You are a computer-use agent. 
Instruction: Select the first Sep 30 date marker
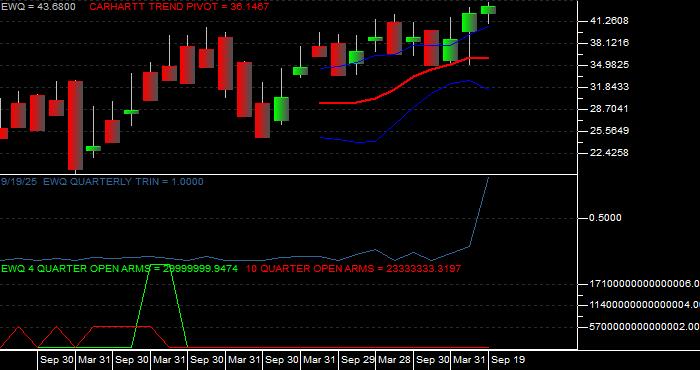pyautogui.click(x=57, y=360)
